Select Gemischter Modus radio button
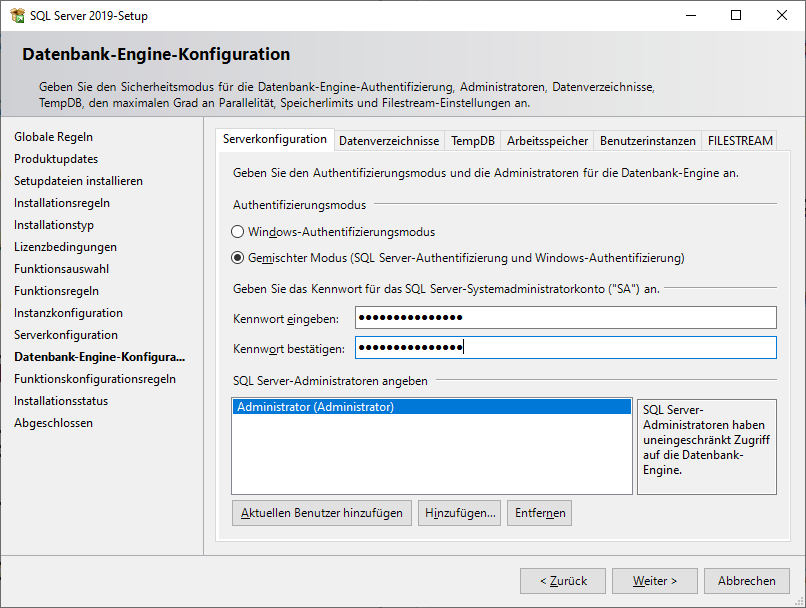806x608 pixels. (237, 257)
